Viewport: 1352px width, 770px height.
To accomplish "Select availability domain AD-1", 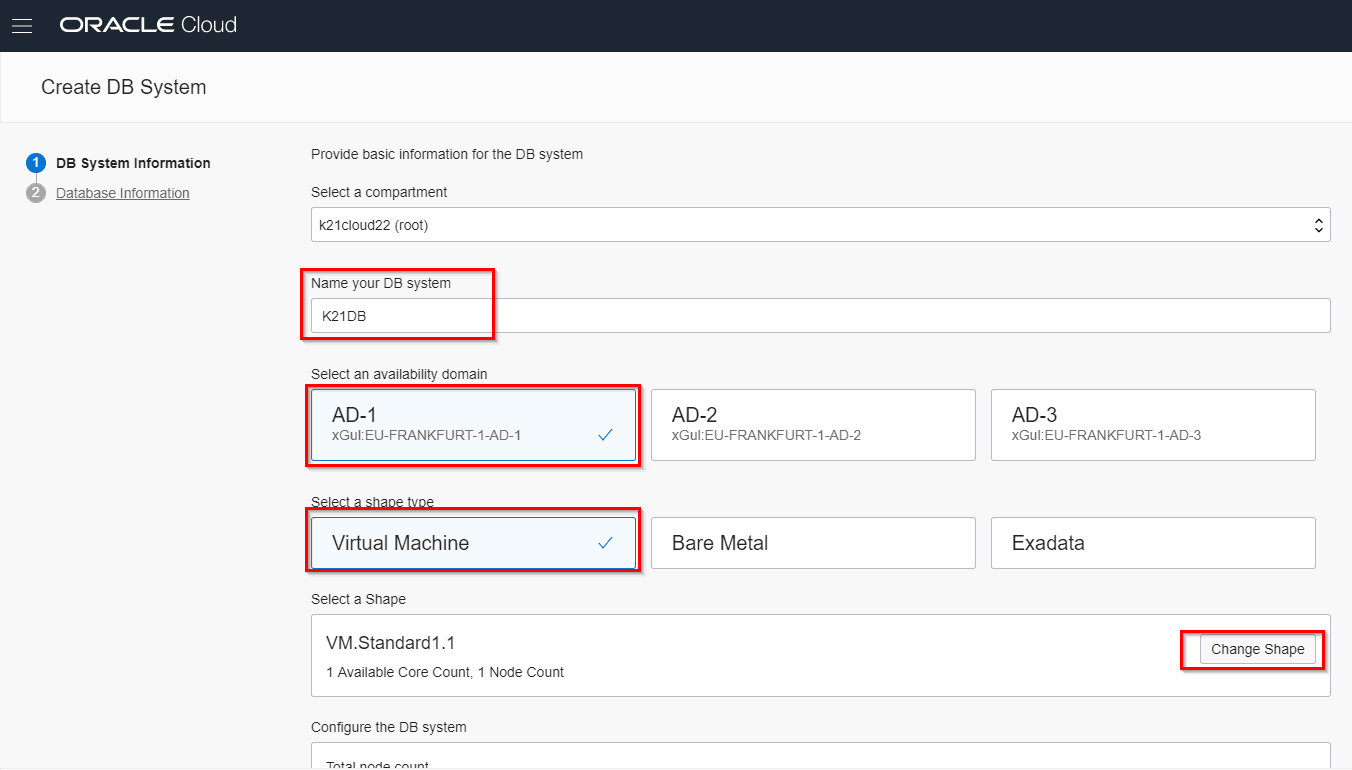I will 473,425.
